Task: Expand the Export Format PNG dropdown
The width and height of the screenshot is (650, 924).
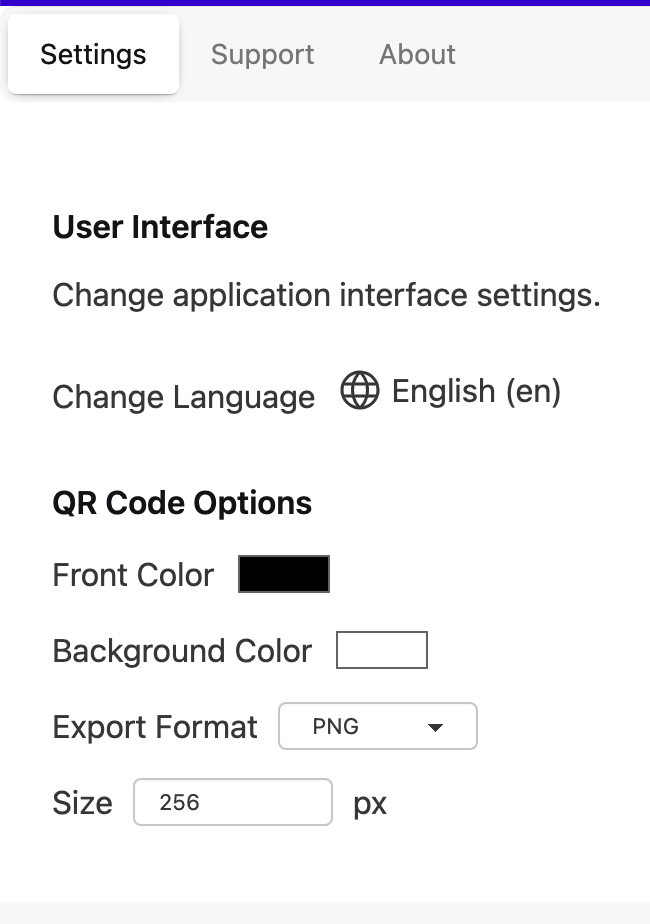Action: point(377,727)
